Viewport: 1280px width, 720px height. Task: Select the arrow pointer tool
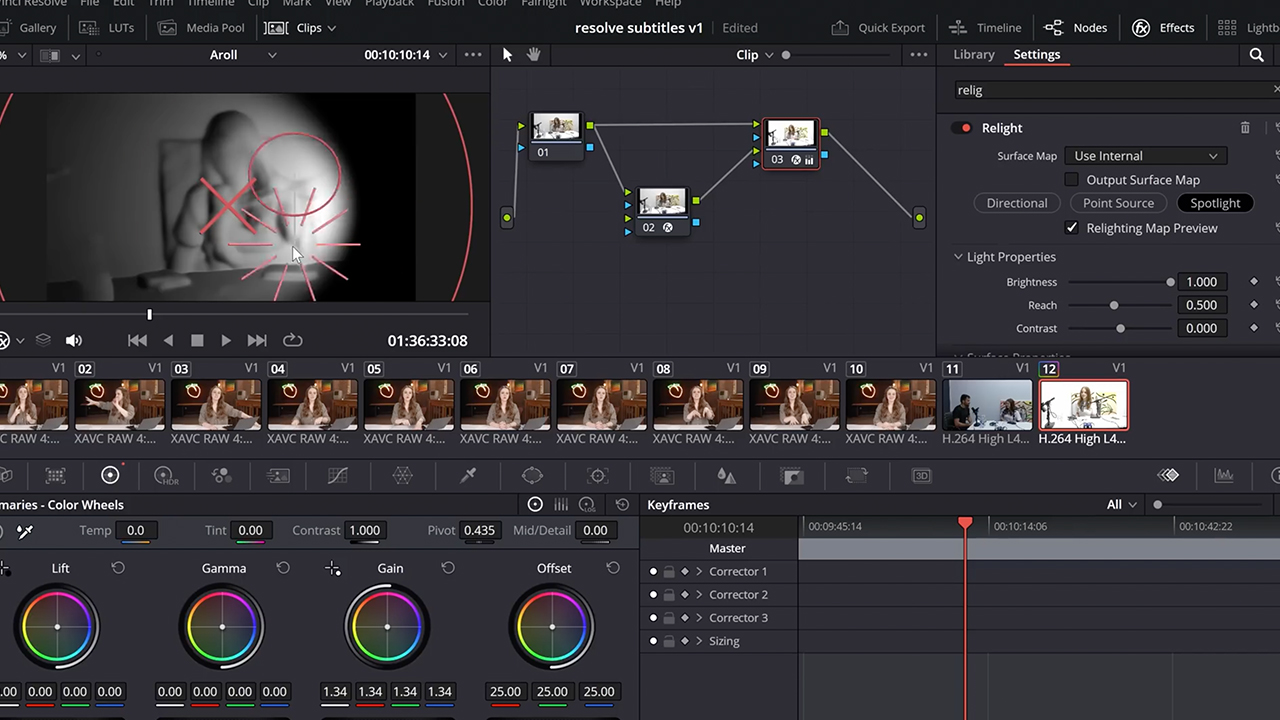(x=507, y=55)
